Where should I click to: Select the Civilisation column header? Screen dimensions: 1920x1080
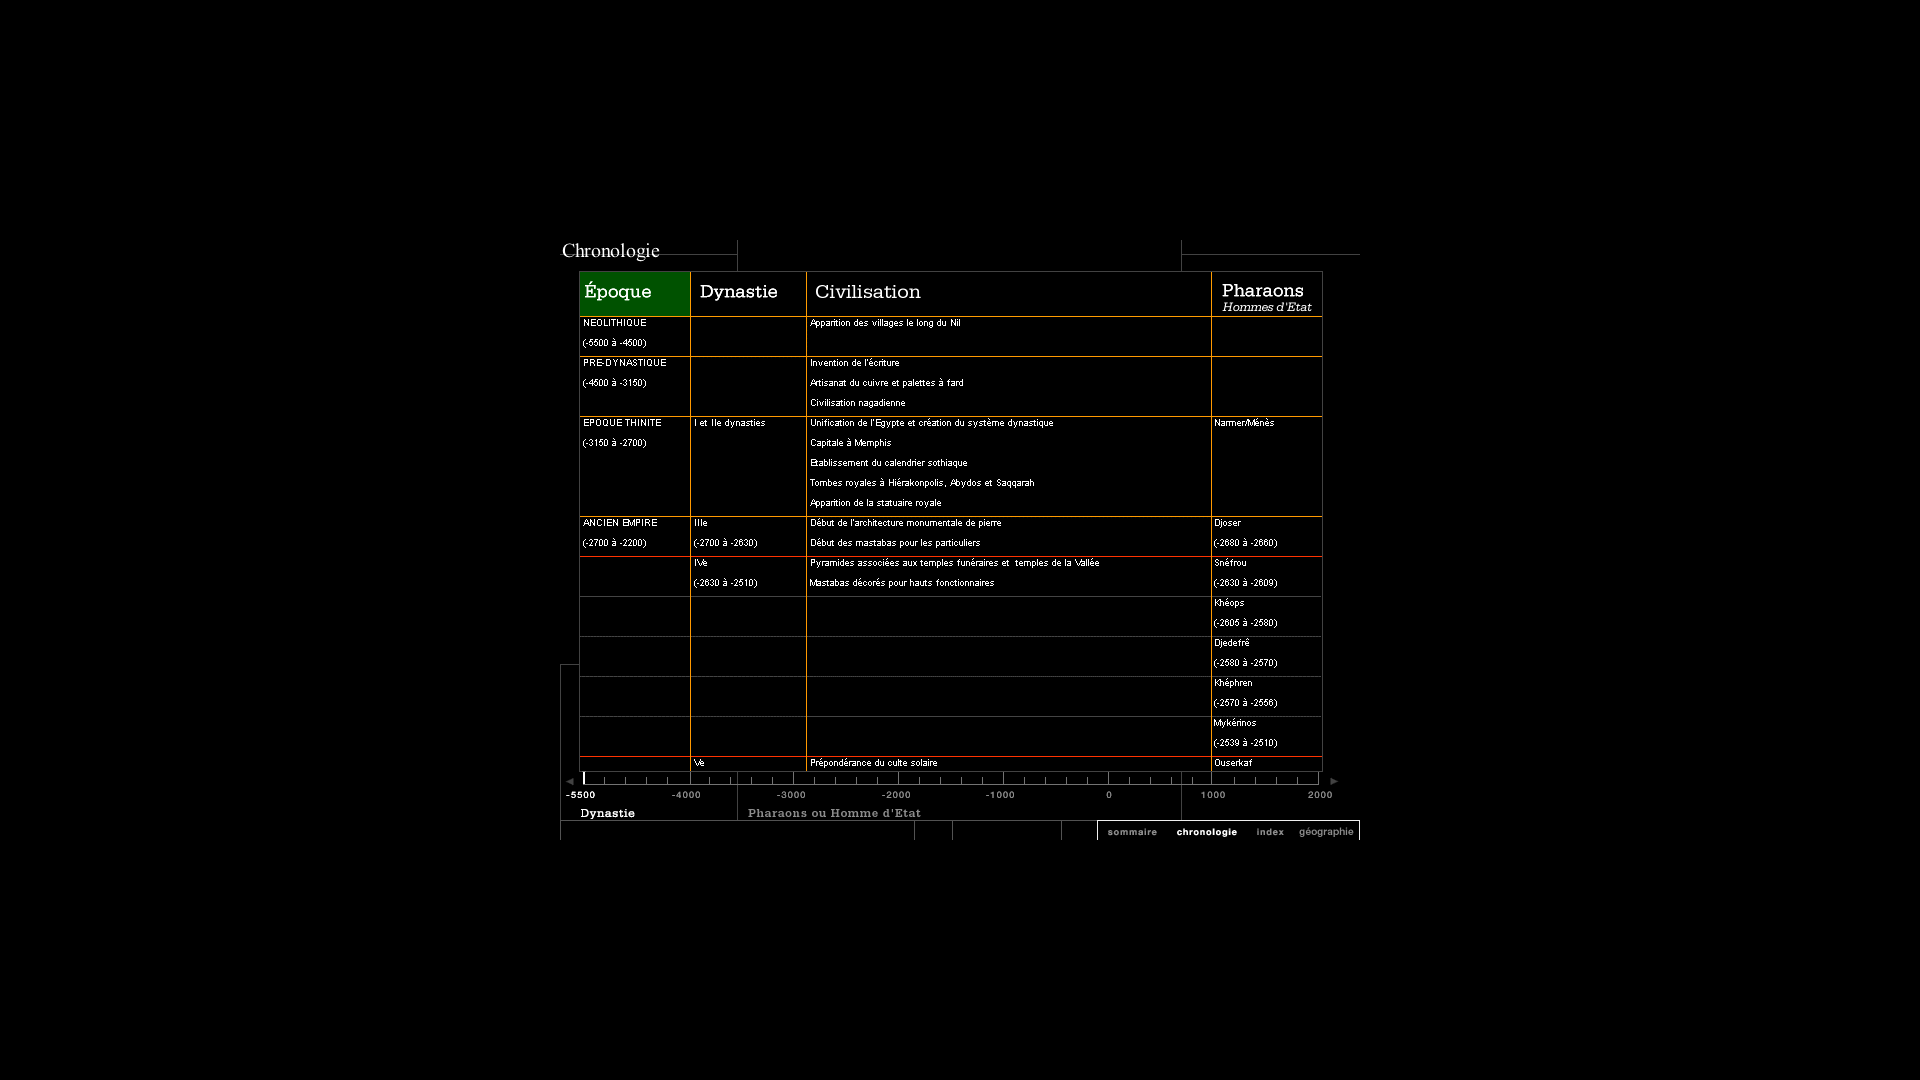click(1008, 294)
